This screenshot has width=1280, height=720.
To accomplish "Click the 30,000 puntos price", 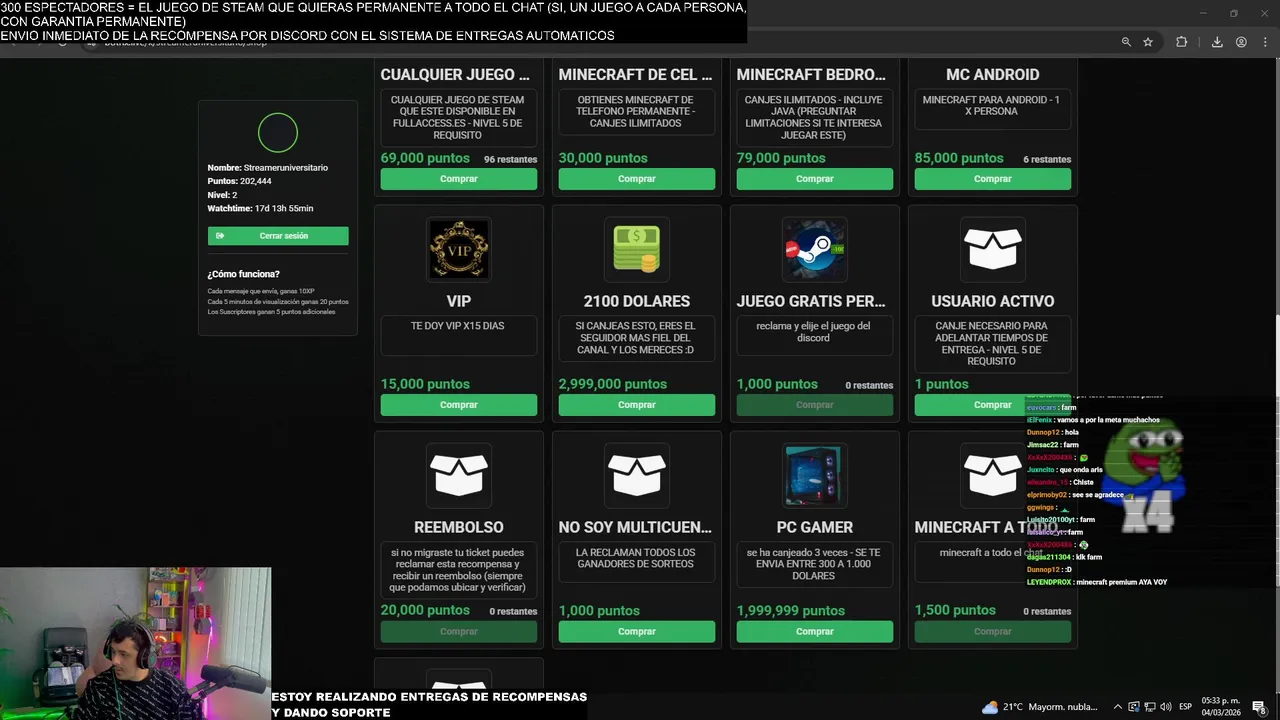I will point(603,158).
